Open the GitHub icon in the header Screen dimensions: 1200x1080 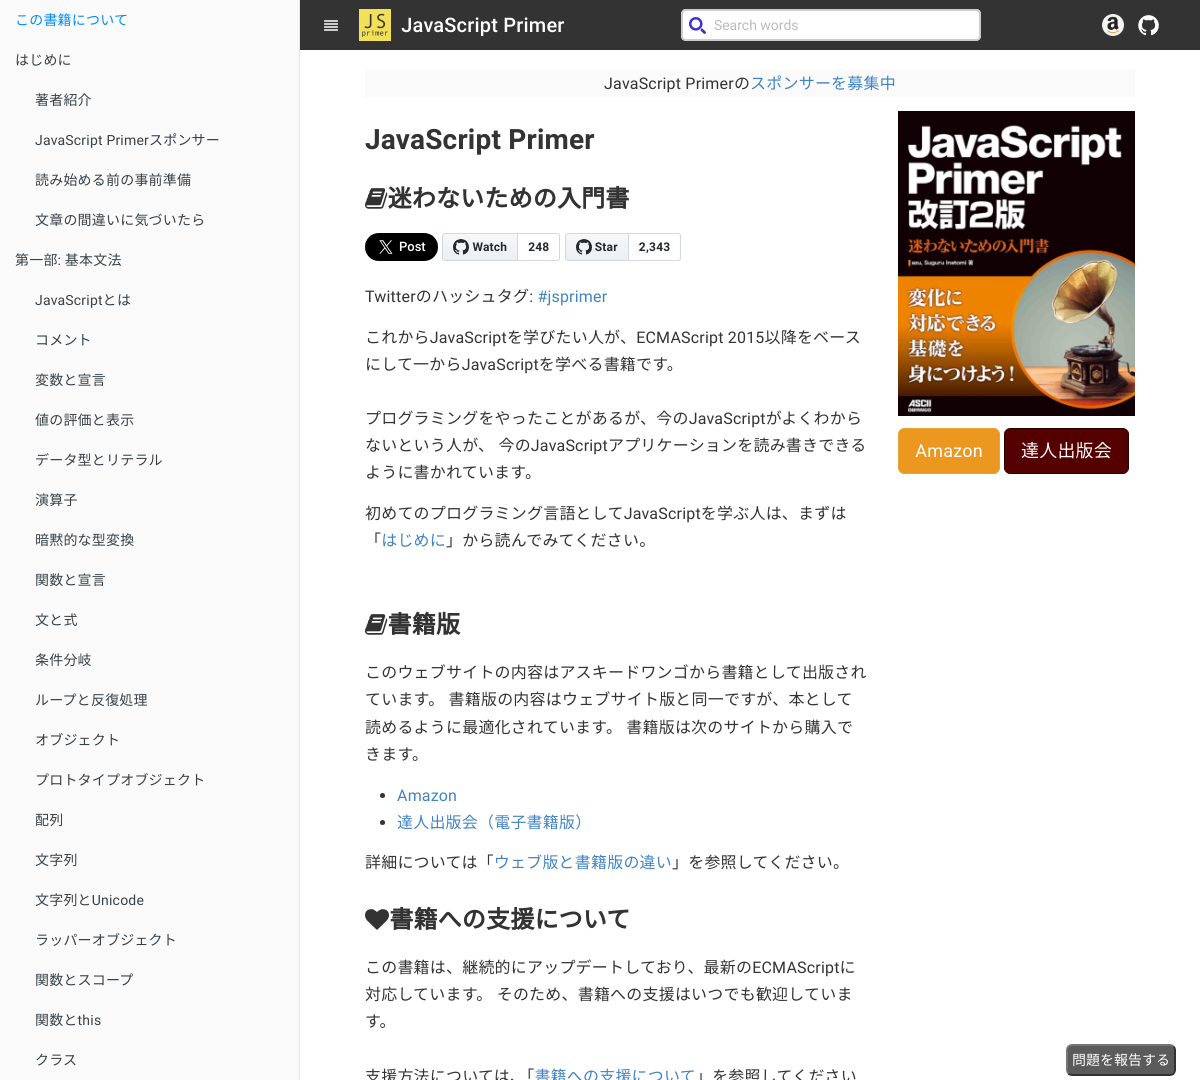1149,25
